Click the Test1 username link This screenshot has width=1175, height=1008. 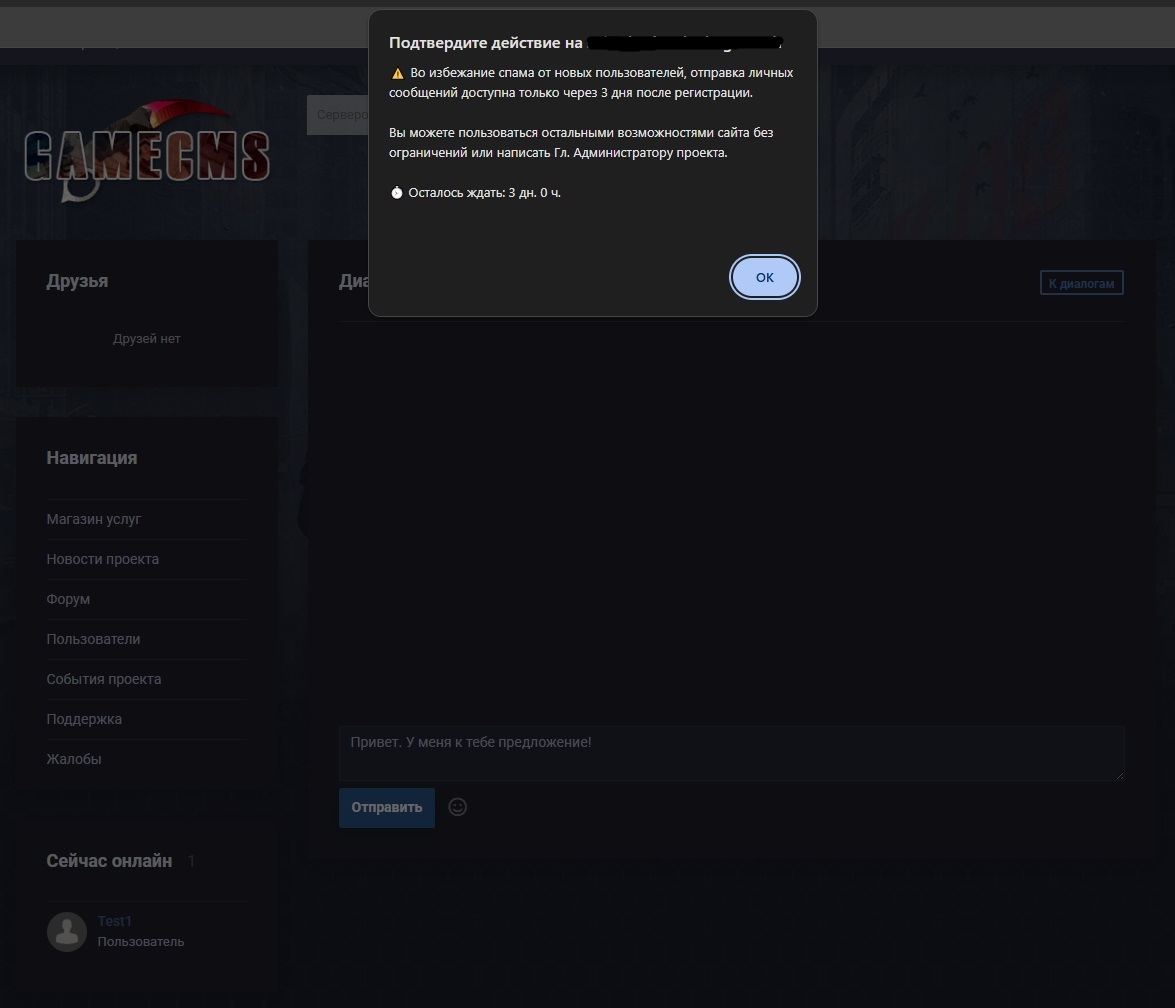click(115, 921)
